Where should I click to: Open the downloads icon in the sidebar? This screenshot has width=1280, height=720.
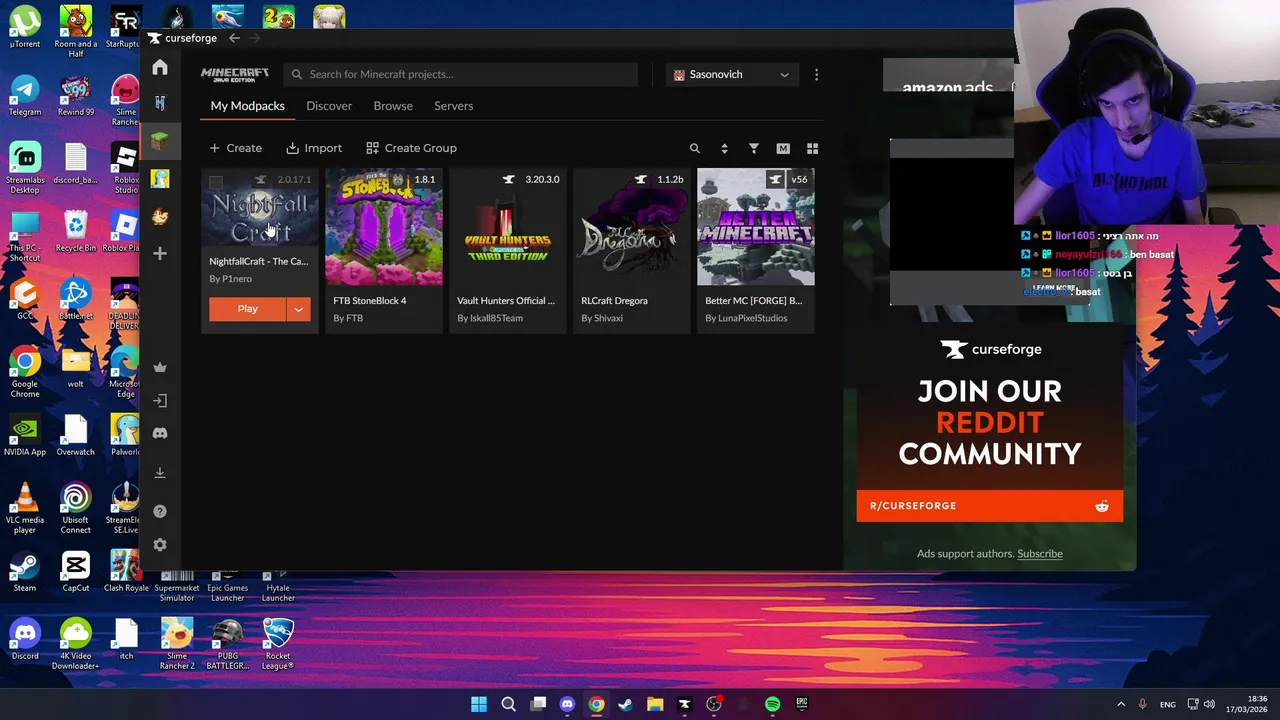point(160,473)
